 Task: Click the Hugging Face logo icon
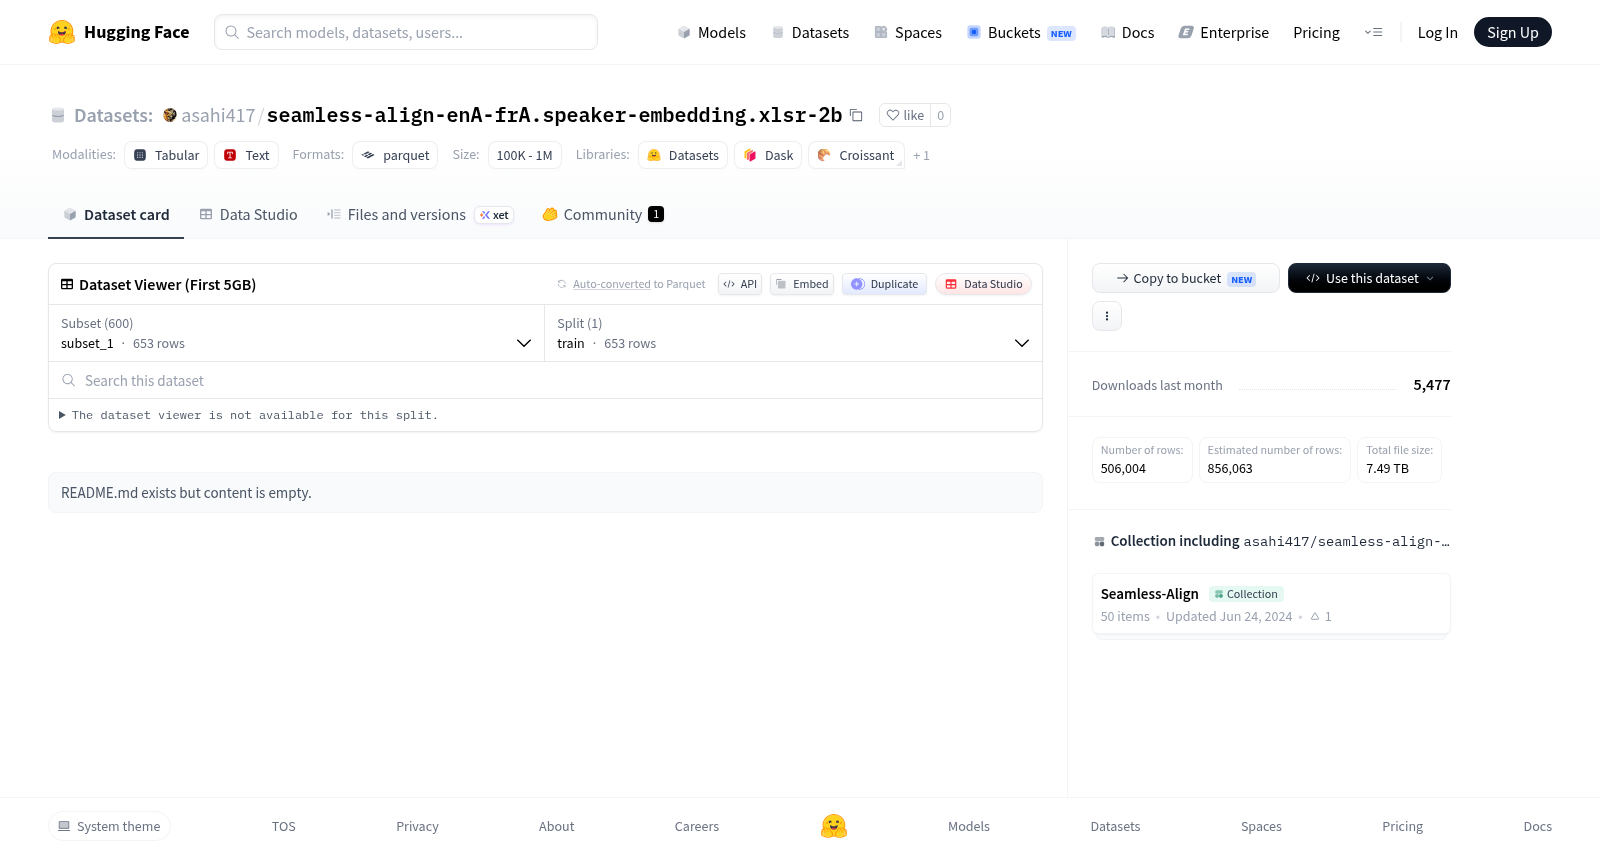(x=62, y=32)
